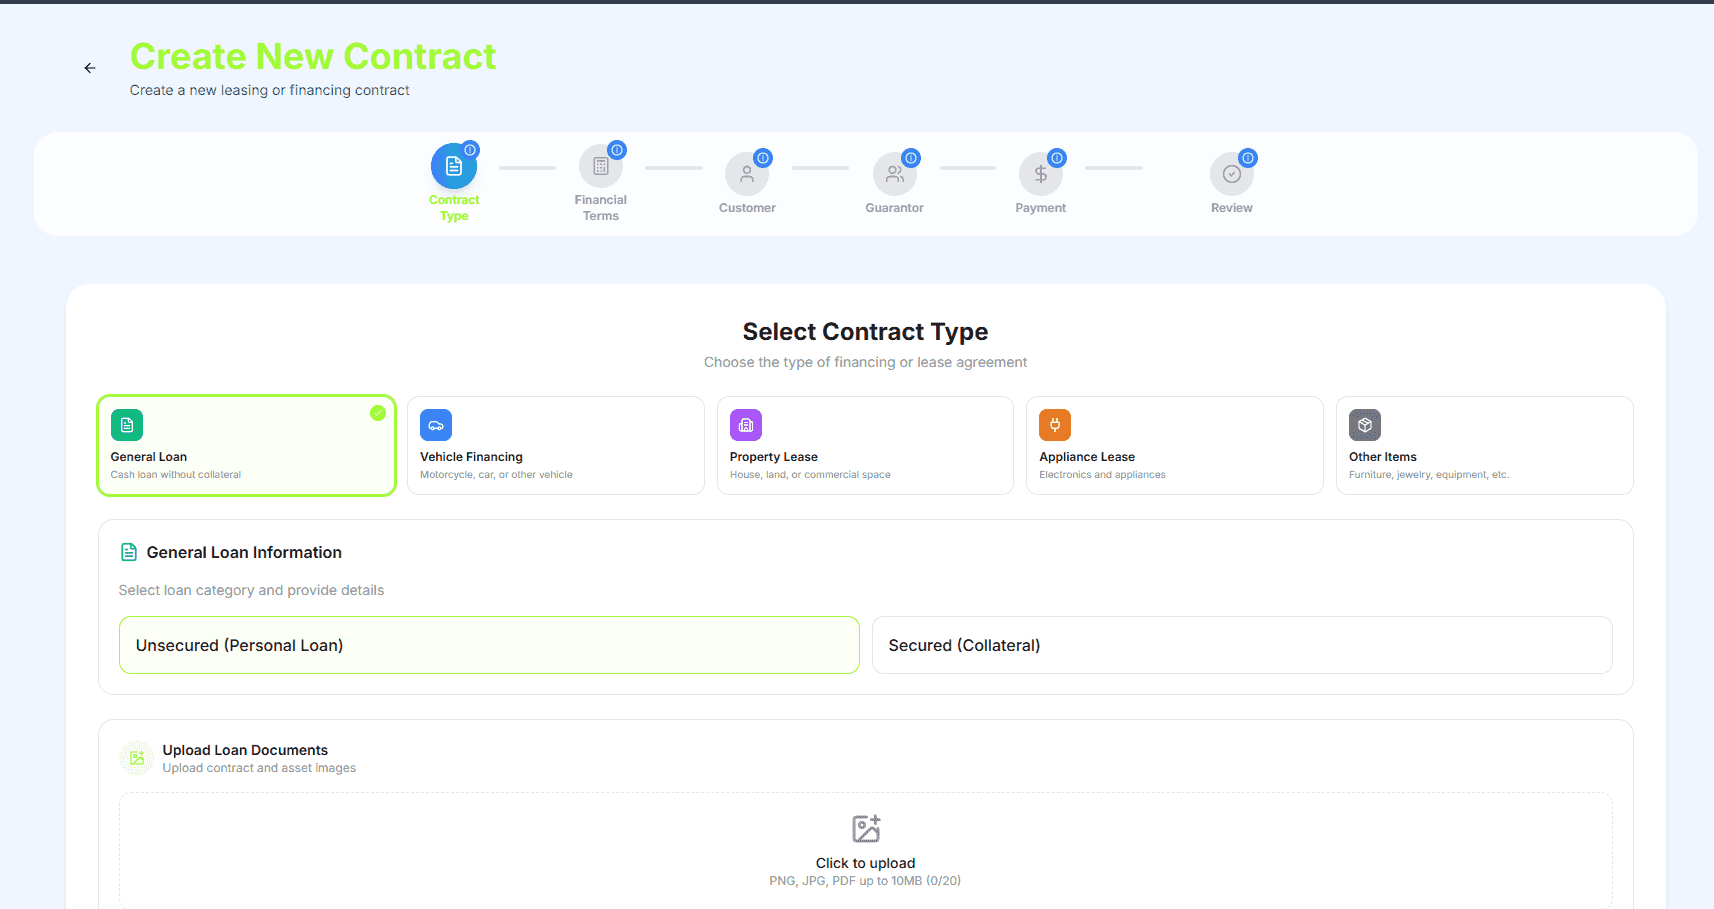Open the Financial Terms step icon
The width and height of the screenshot is (1714, 909).
(x=600, y=168)
